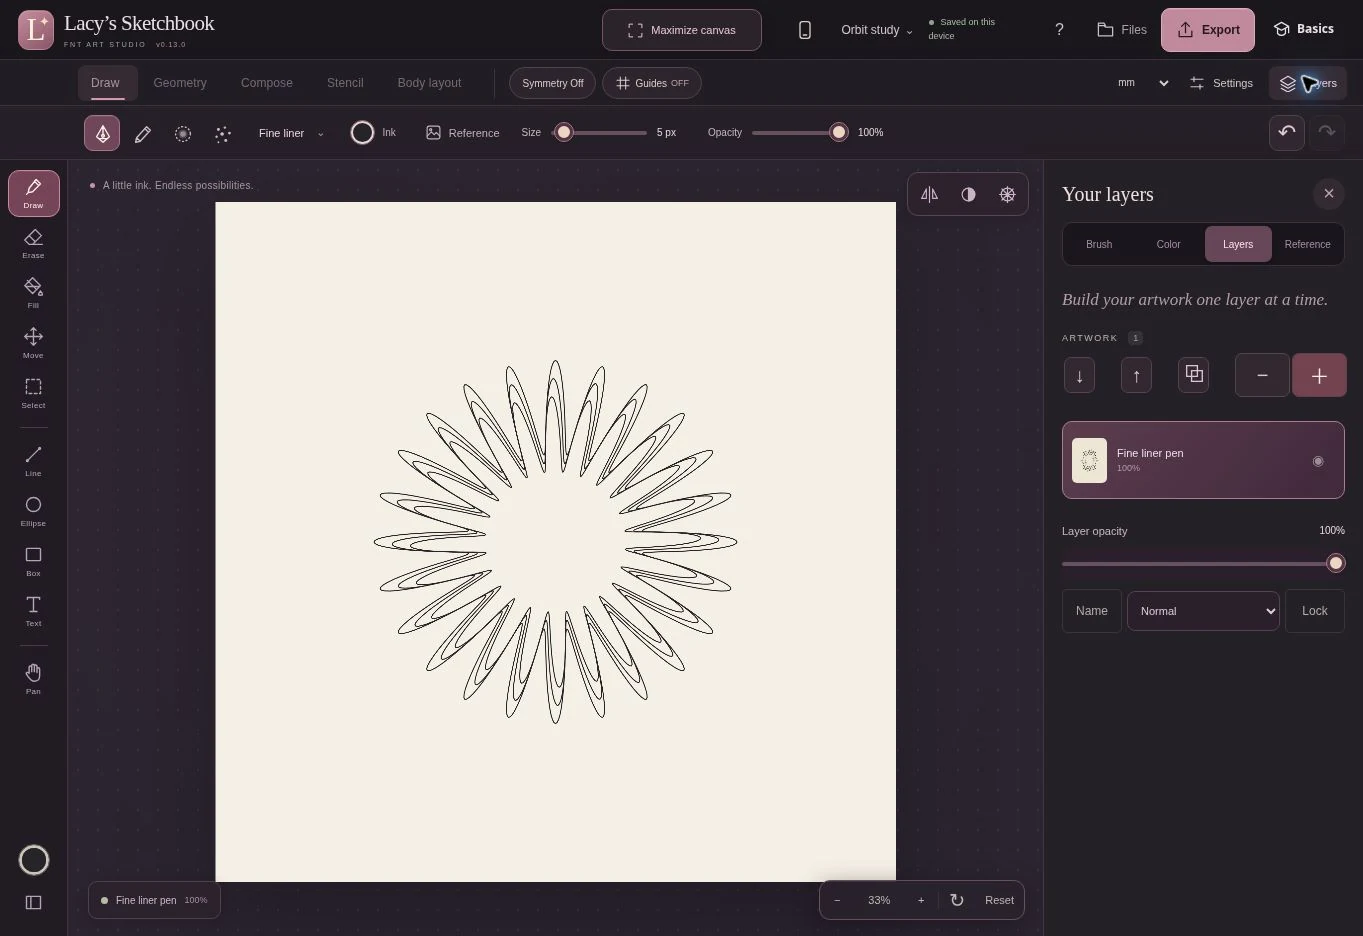Choose the Text tool
Viewport: 1363px width, 936px height.
click(x=33, y=611)
